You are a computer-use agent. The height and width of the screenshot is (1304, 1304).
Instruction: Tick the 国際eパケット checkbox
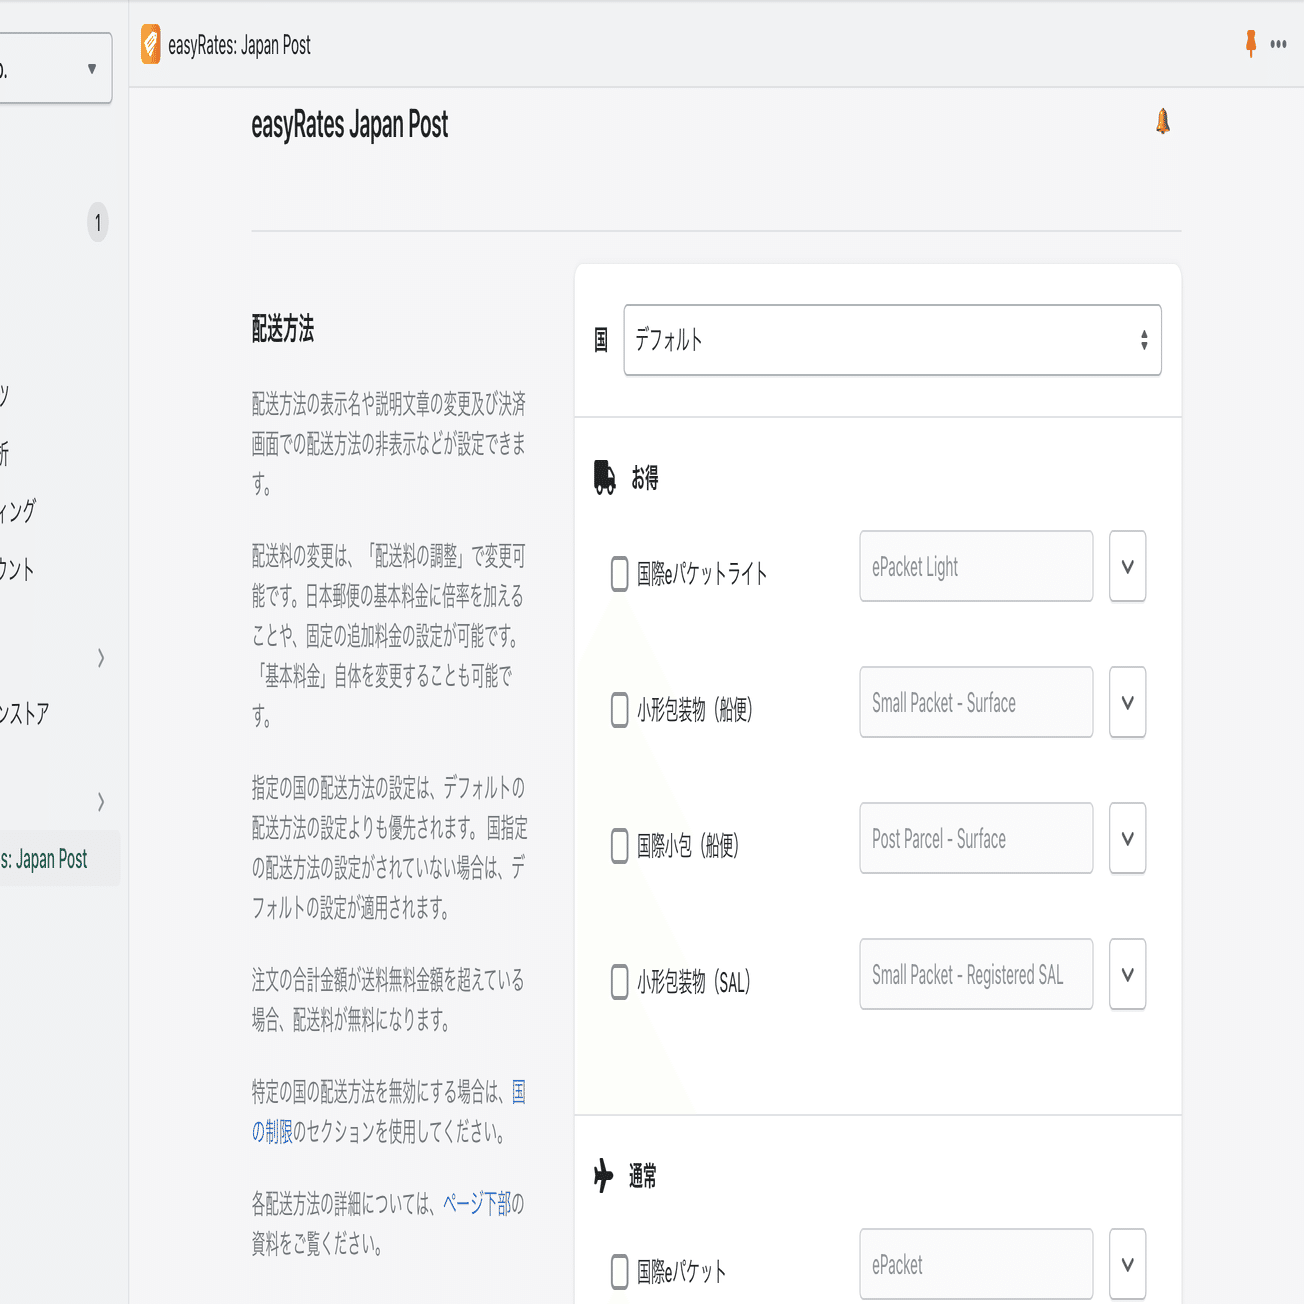point(620,1272)
